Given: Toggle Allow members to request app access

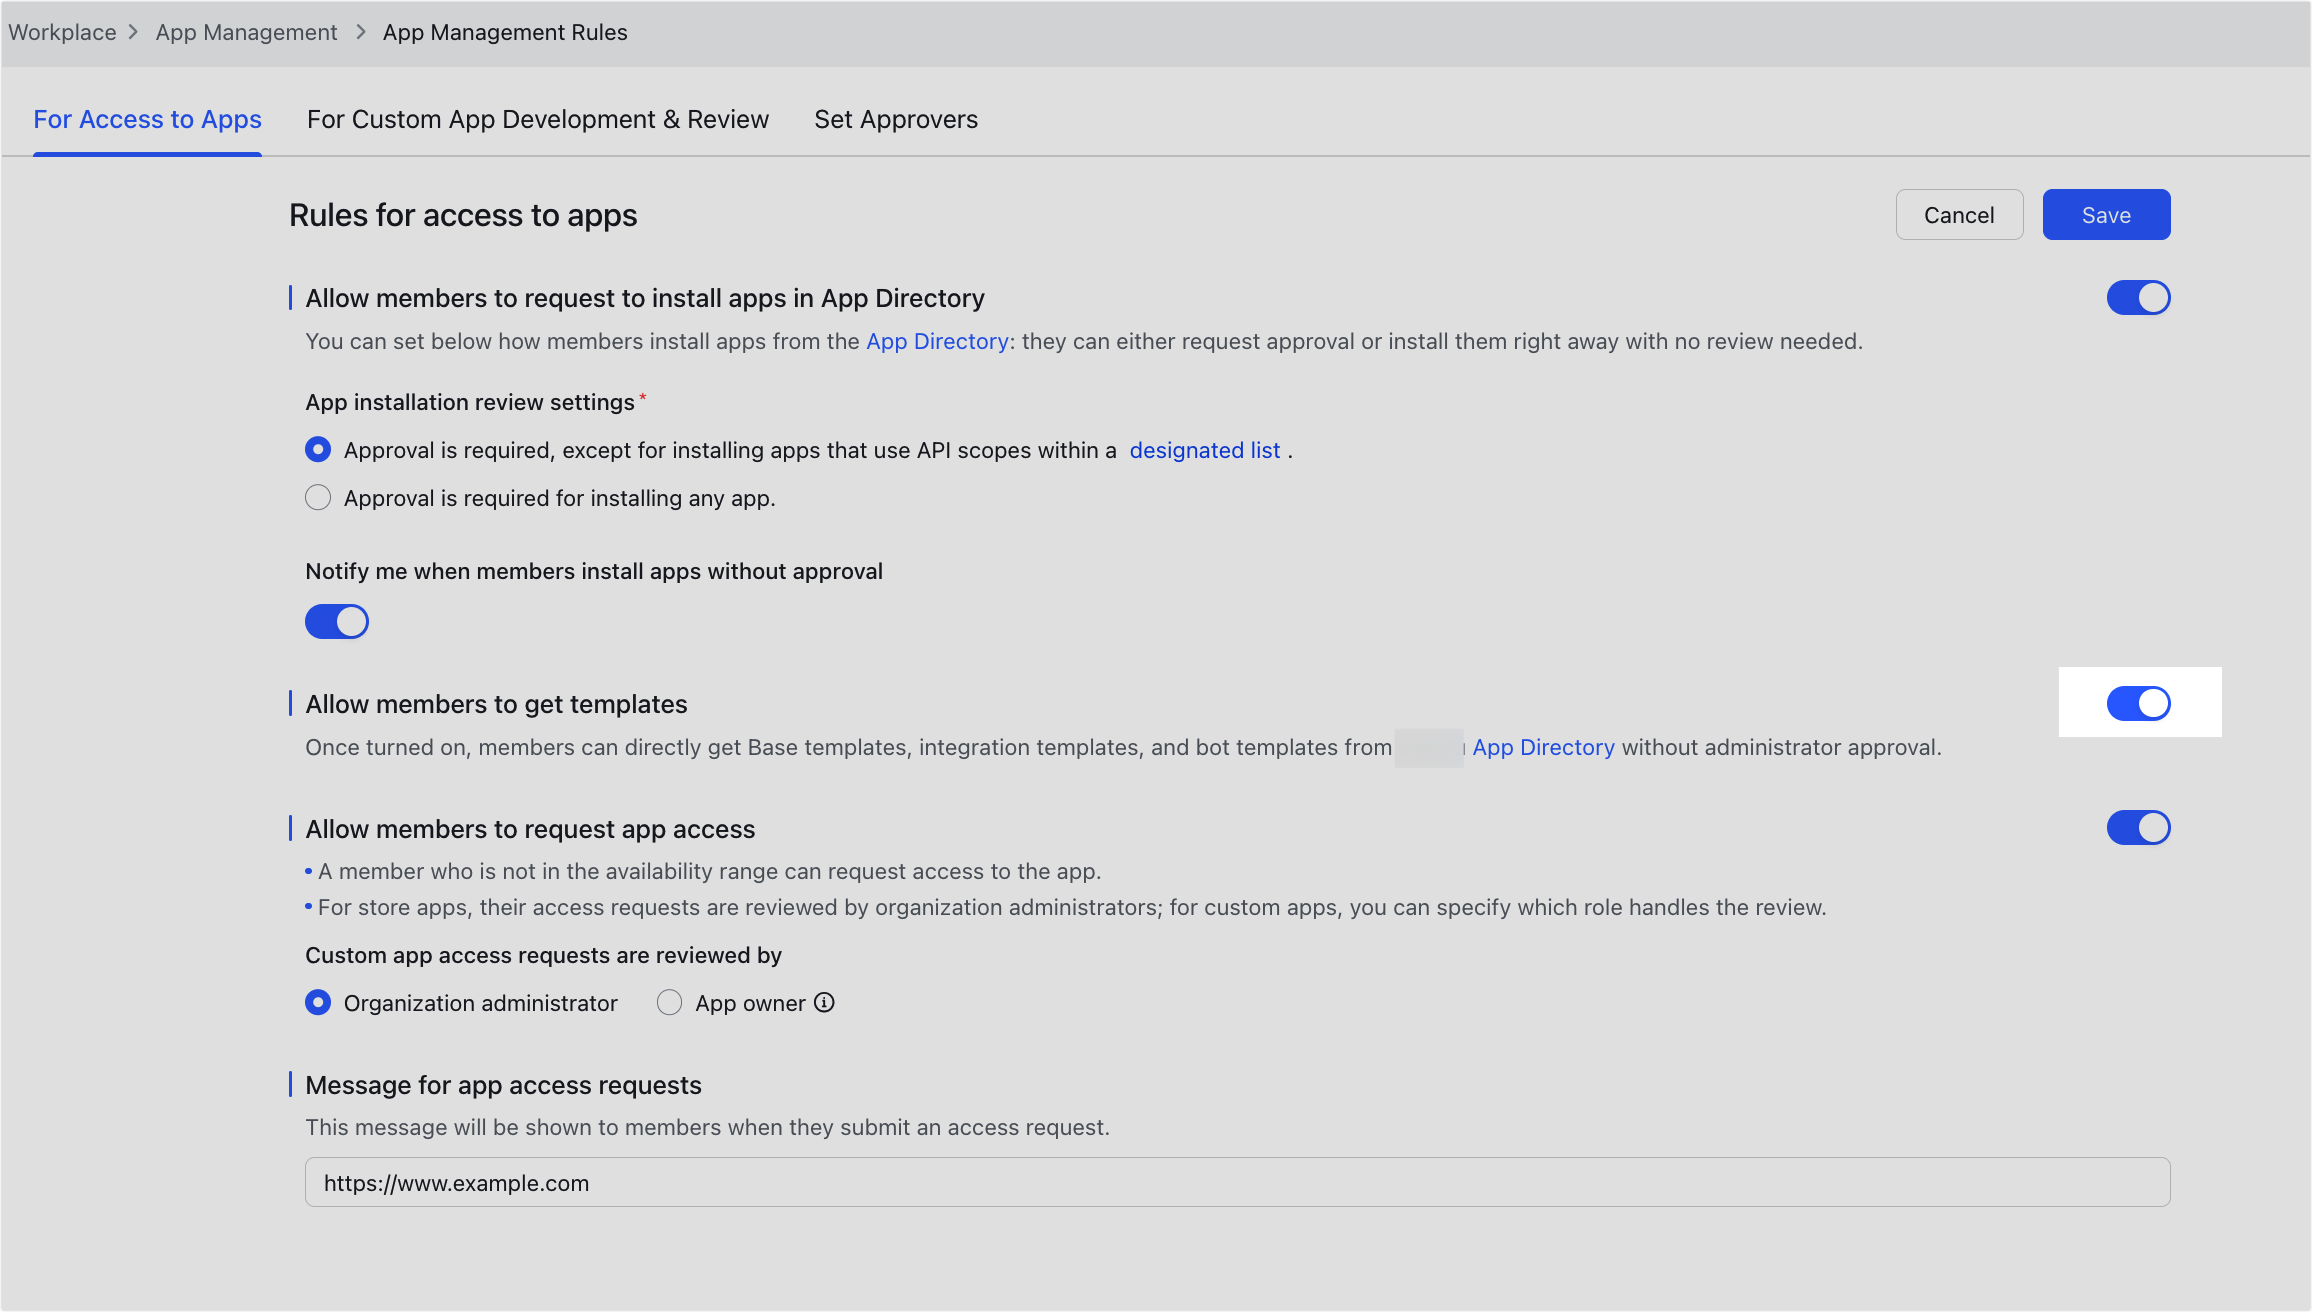Looking at the screenshot, I should (x=2138, y=827).
